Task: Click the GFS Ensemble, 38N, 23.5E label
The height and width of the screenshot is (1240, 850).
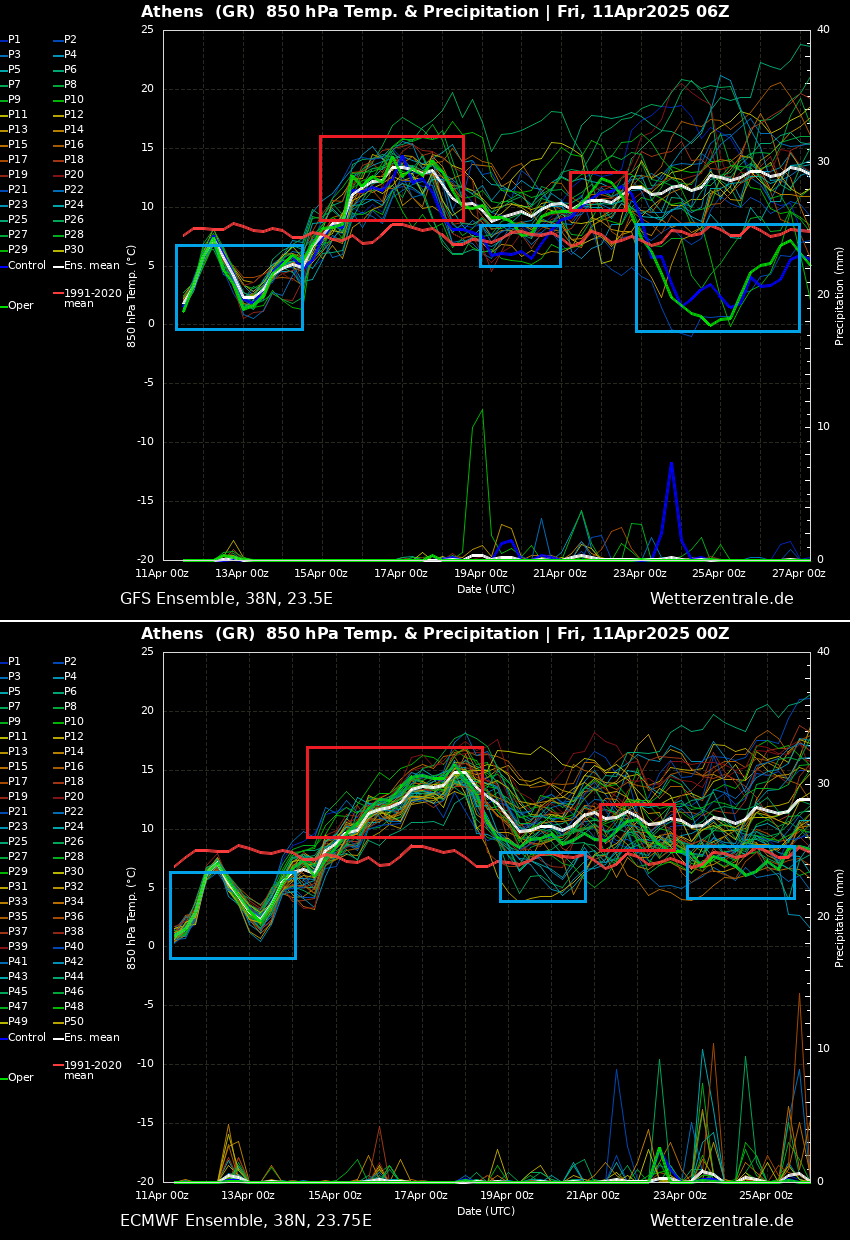Action: point(226,599)
